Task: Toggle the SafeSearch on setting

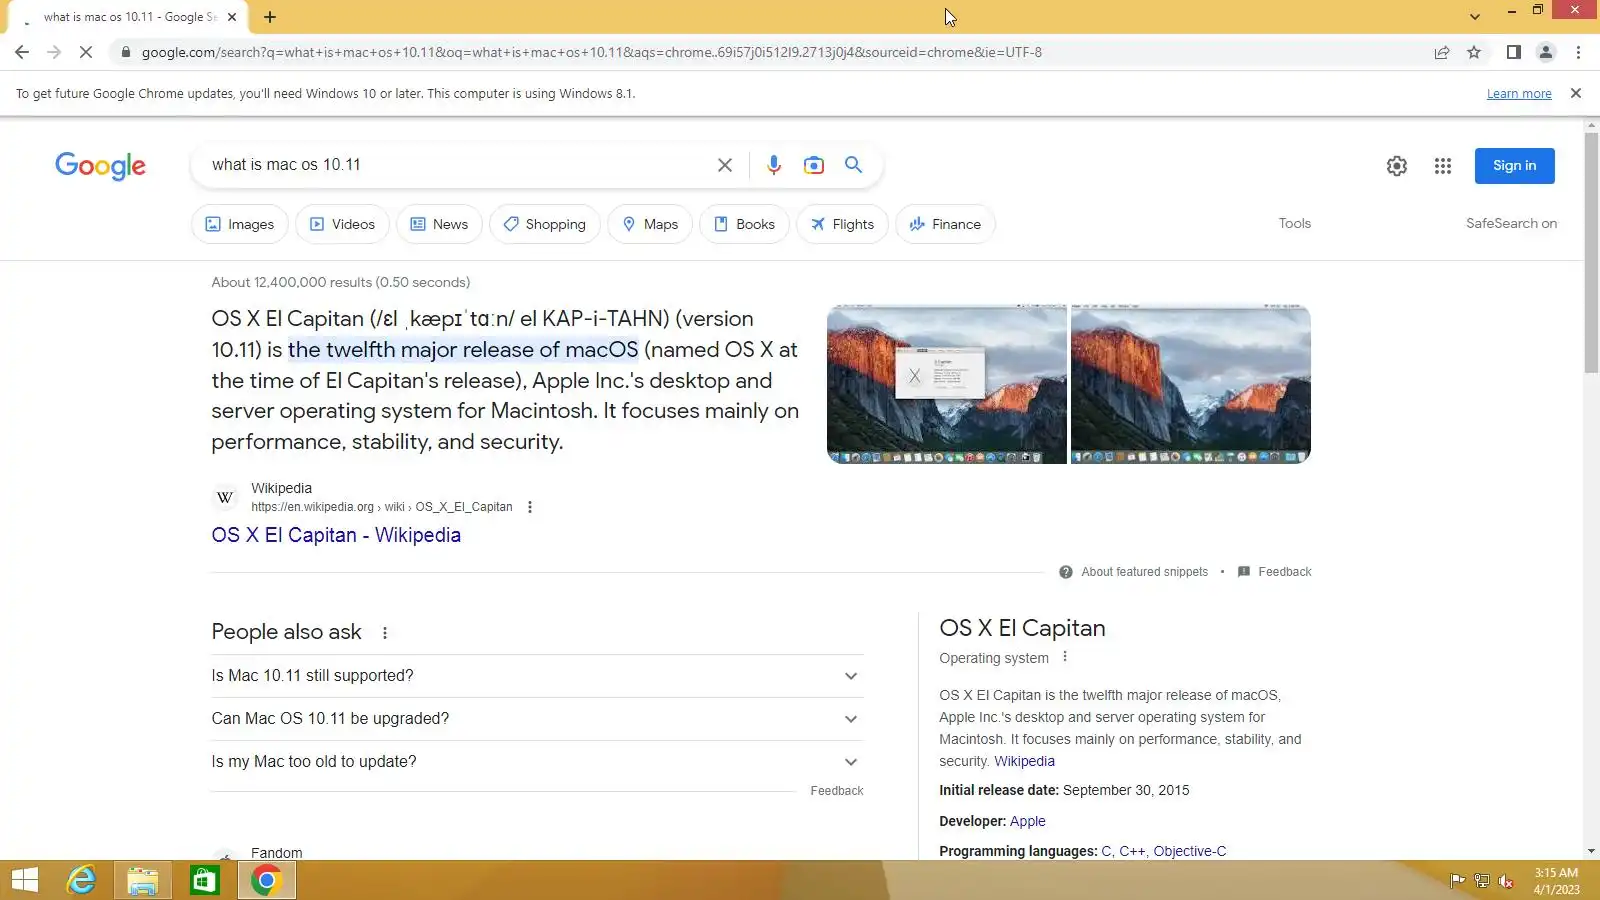Action: (x=1511, y=224)
